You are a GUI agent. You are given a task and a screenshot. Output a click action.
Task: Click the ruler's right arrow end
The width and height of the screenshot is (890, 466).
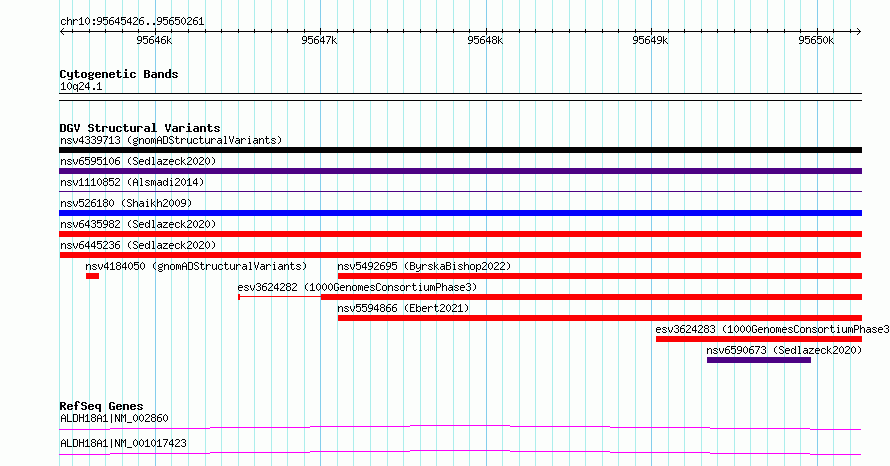point(859,32)
